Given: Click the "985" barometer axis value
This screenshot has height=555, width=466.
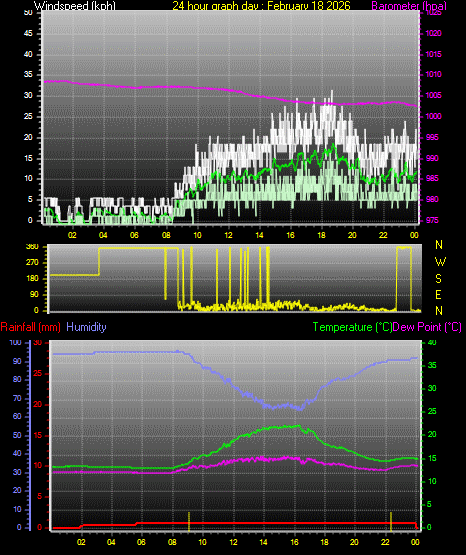Looking at the screenshot, I should [432, 178].
